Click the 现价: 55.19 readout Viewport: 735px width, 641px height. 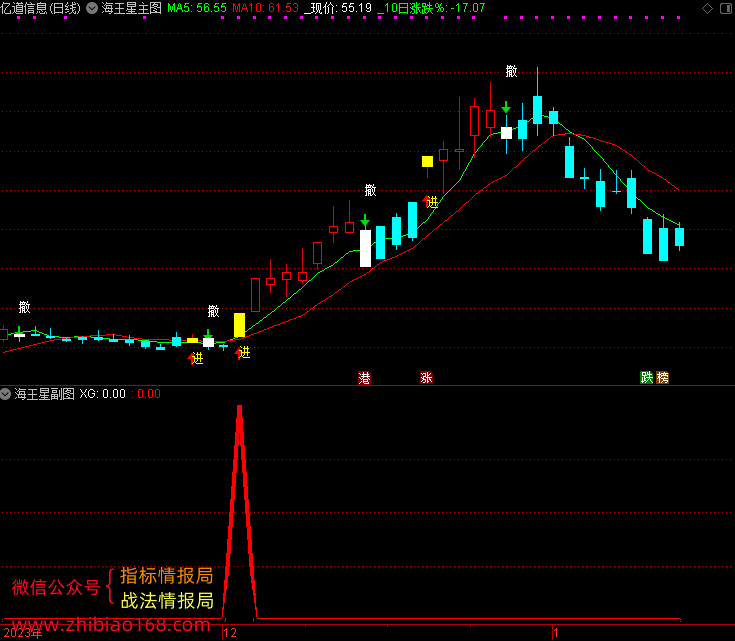tap(338, 8)
